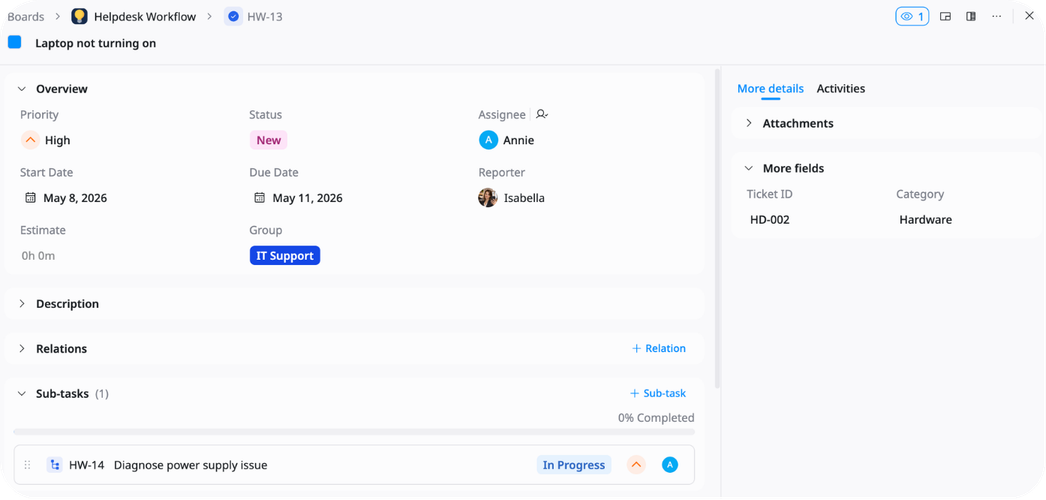
Task: Change the In Progress status of HW-14
Action: pyautogui.click(x=574, y=465)
